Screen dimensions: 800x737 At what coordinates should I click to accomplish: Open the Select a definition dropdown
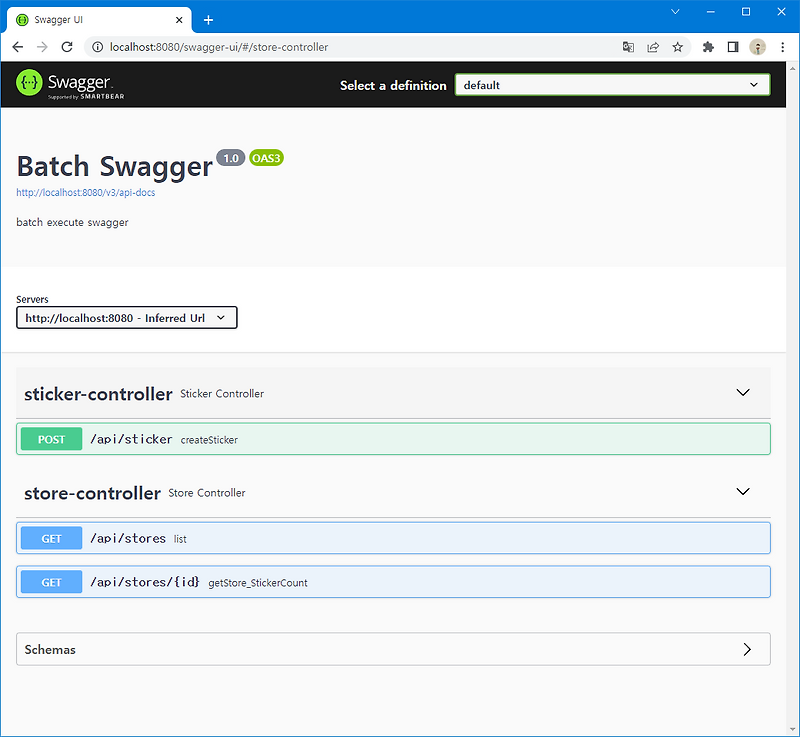click(x=612, y=84)
